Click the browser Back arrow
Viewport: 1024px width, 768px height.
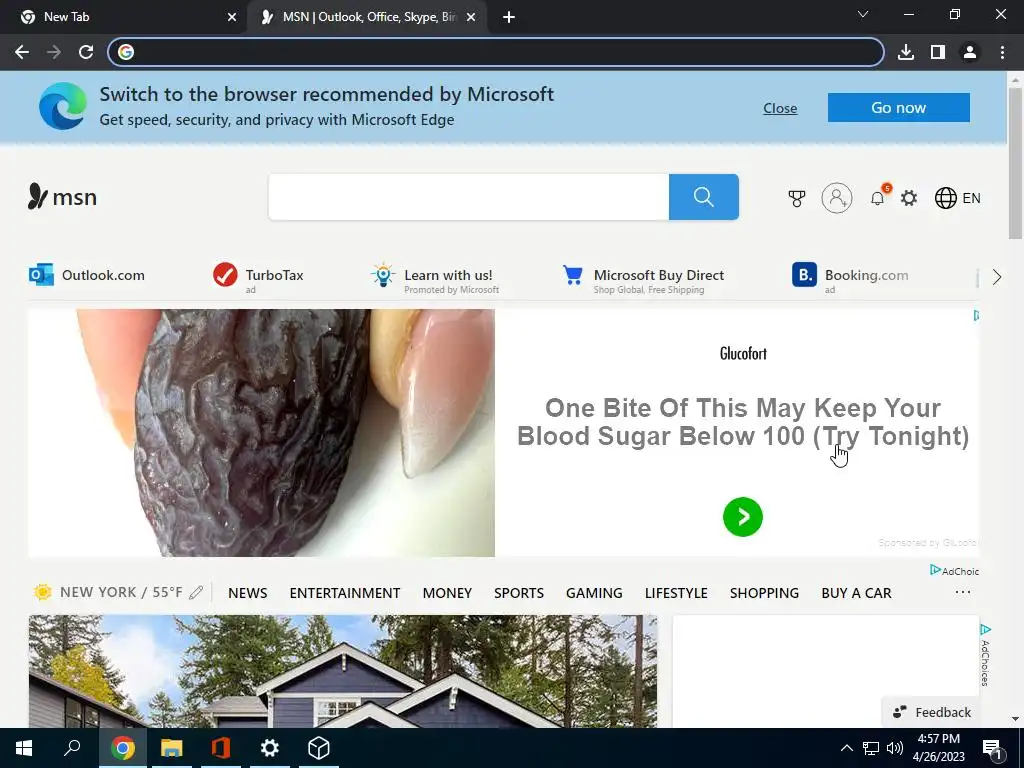[22, 52]
